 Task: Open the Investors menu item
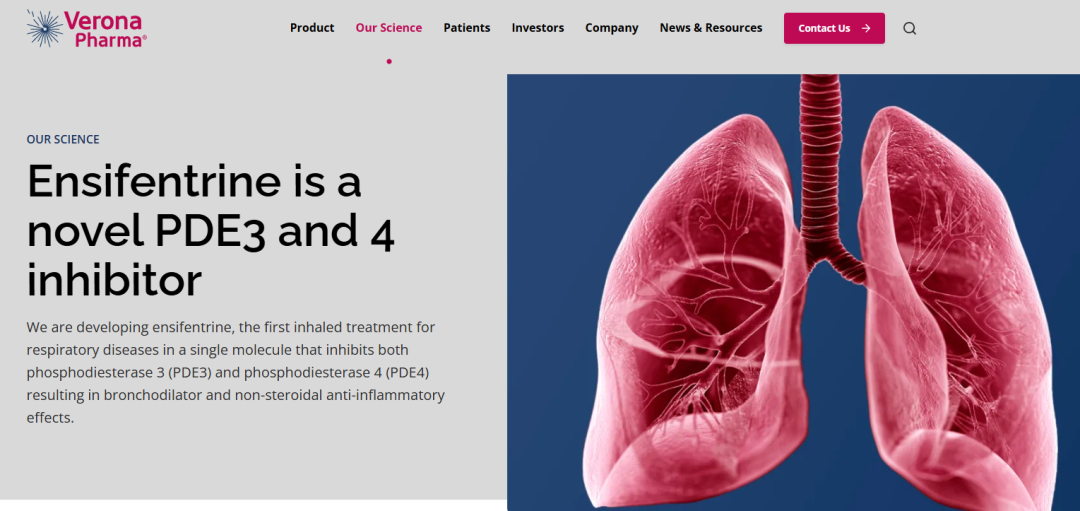pos(538,28)
